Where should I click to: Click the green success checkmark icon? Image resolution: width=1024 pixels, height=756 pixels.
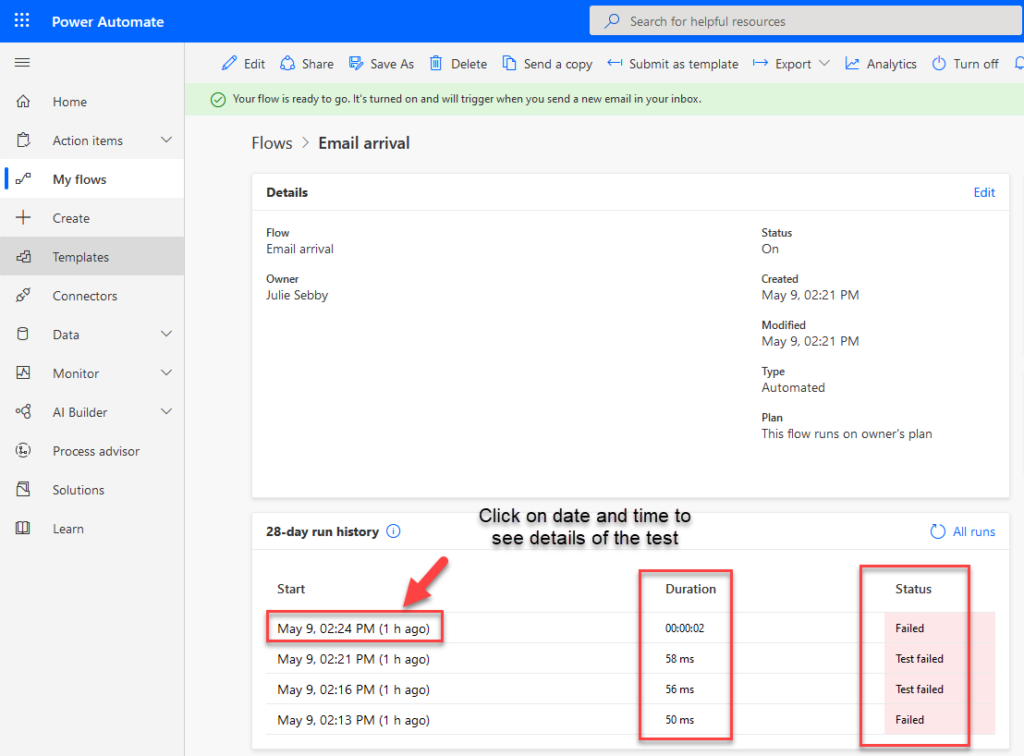point(218,99)
